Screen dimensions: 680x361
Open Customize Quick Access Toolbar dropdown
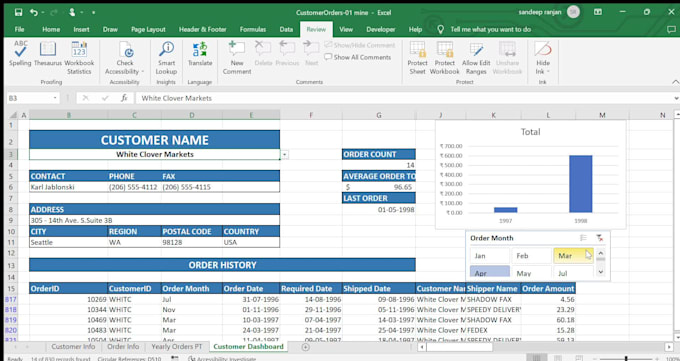click(93, 13)
